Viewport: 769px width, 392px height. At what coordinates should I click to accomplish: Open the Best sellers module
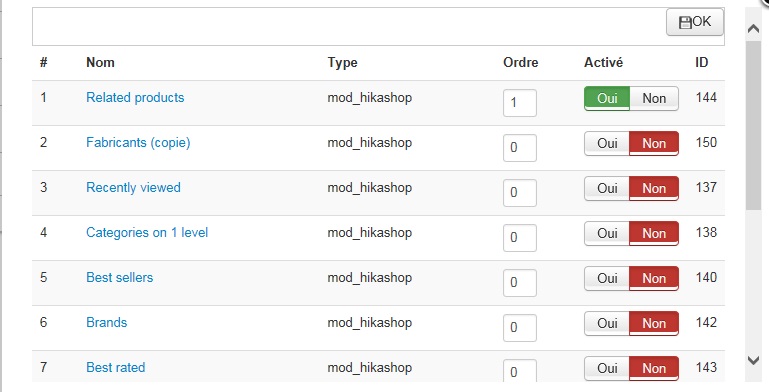[119, 278]
